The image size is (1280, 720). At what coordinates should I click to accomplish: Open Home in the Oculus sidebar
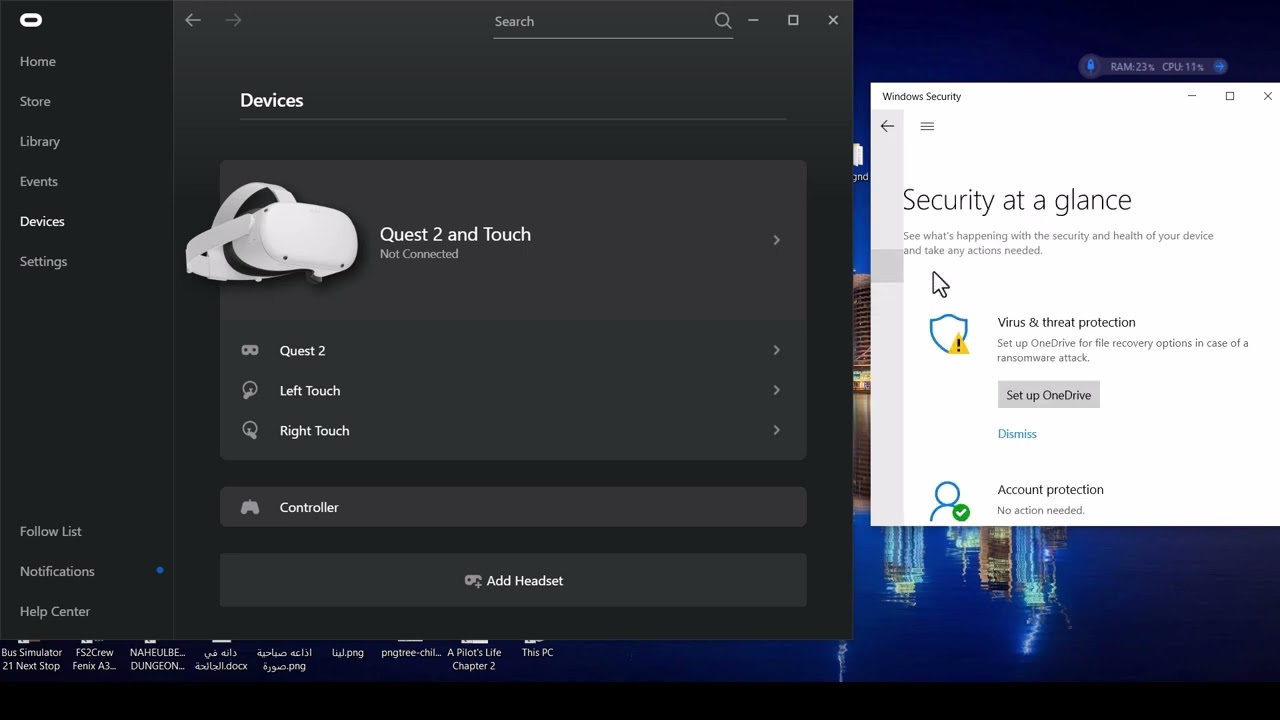(38, 61)
